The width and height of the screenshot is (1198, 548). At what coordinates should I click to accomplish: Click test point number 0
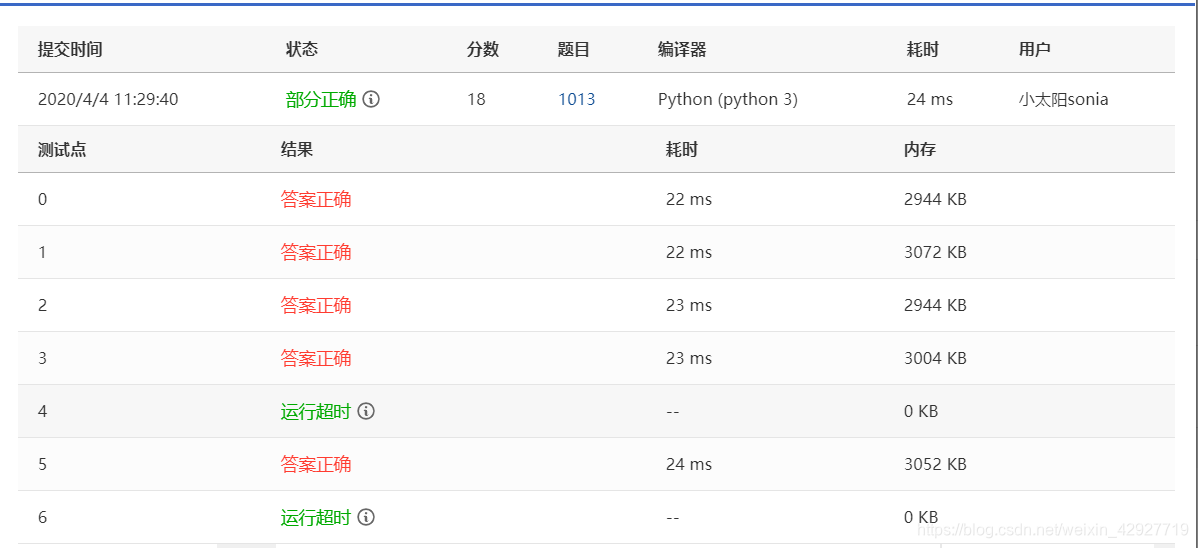pos(43,199)
